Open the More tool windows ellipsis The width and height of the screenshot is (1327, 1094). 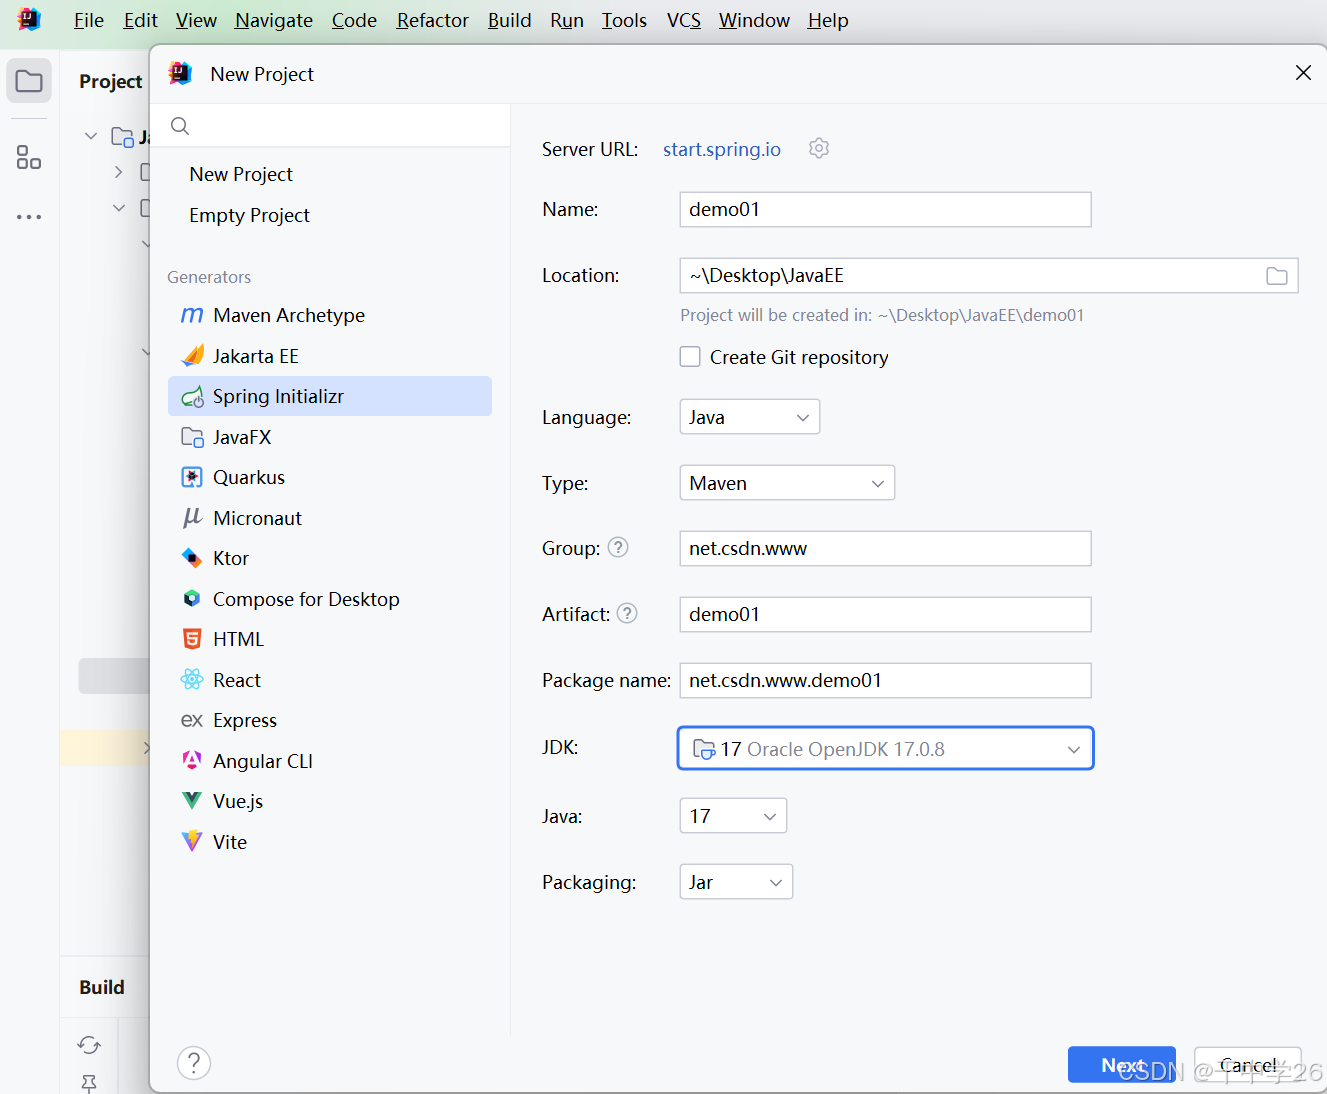coord(29,217)
